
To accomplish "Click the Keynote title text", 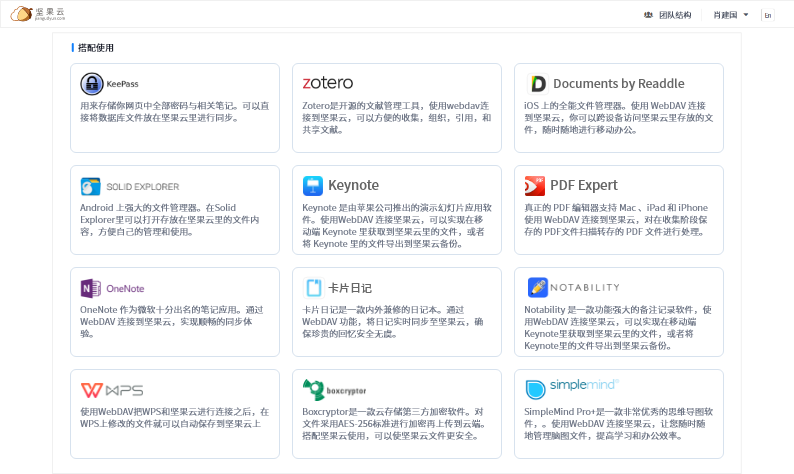I will pyautogui.click(x=353, y=185).
